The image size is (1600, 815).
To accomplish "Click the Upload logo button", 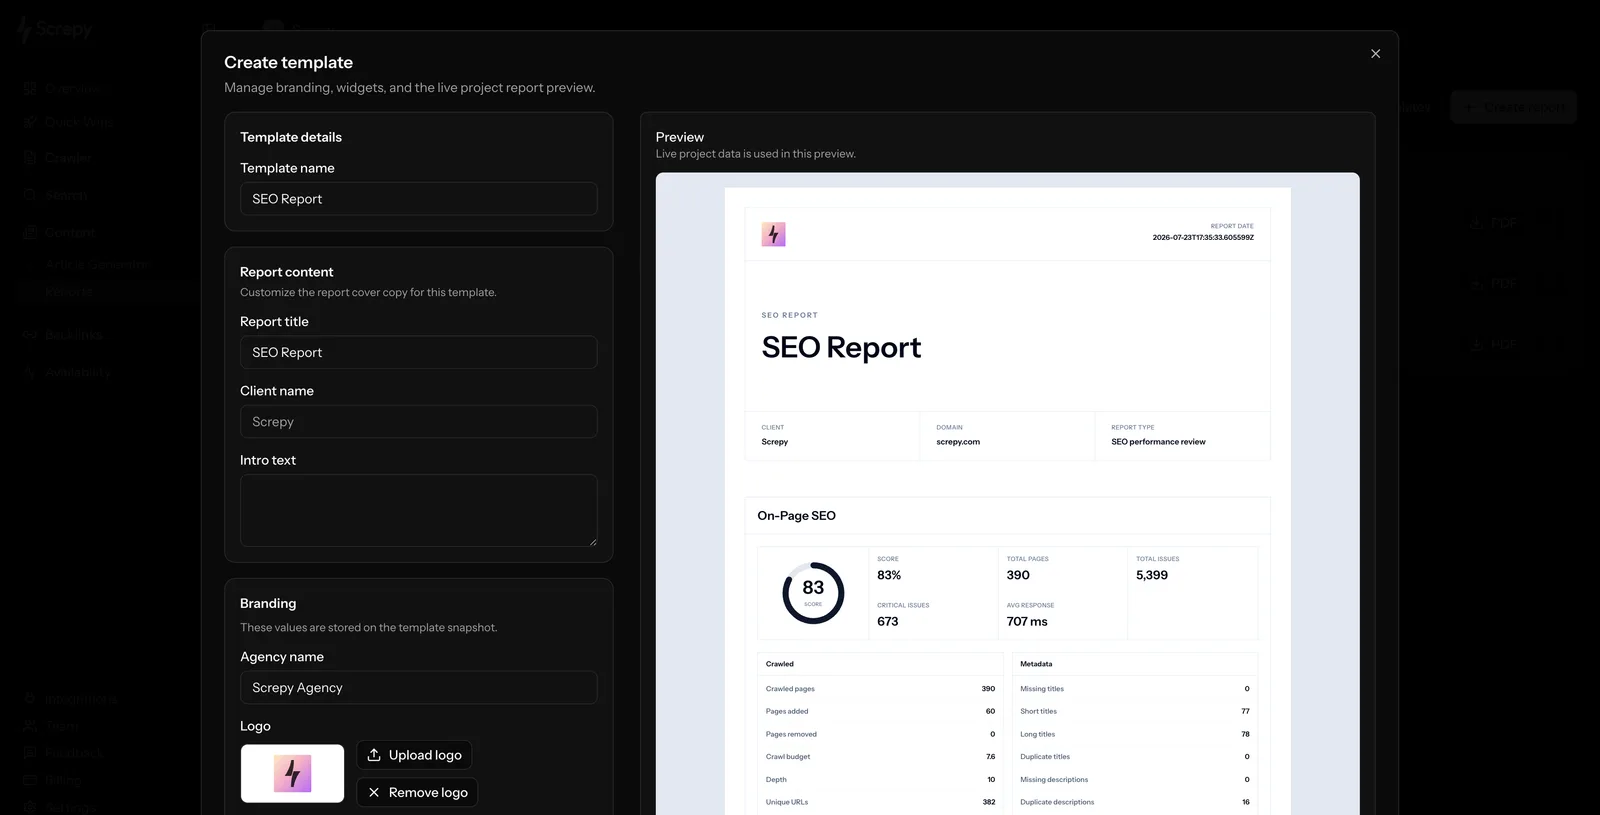I will pos(414,755).
